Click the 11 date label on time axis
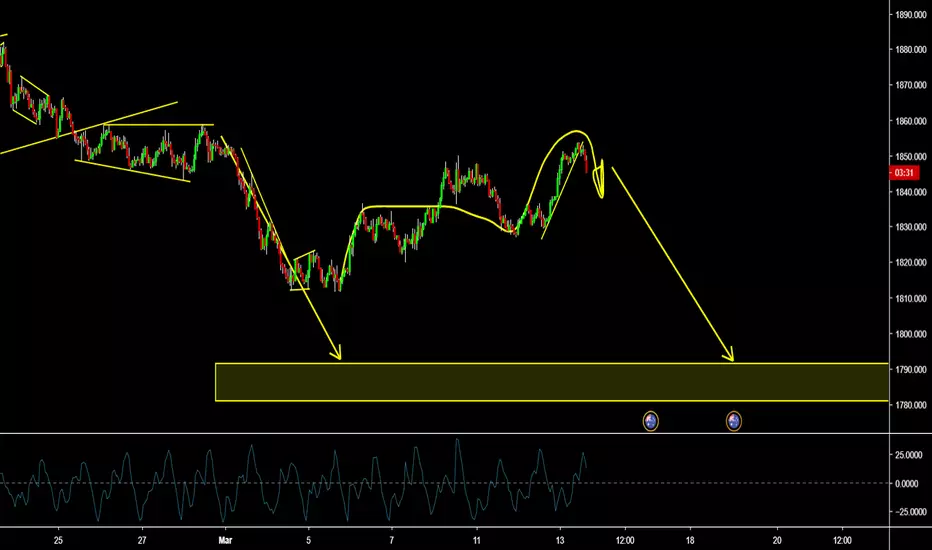This screenshot has width=932, height=550. (476, 540)
